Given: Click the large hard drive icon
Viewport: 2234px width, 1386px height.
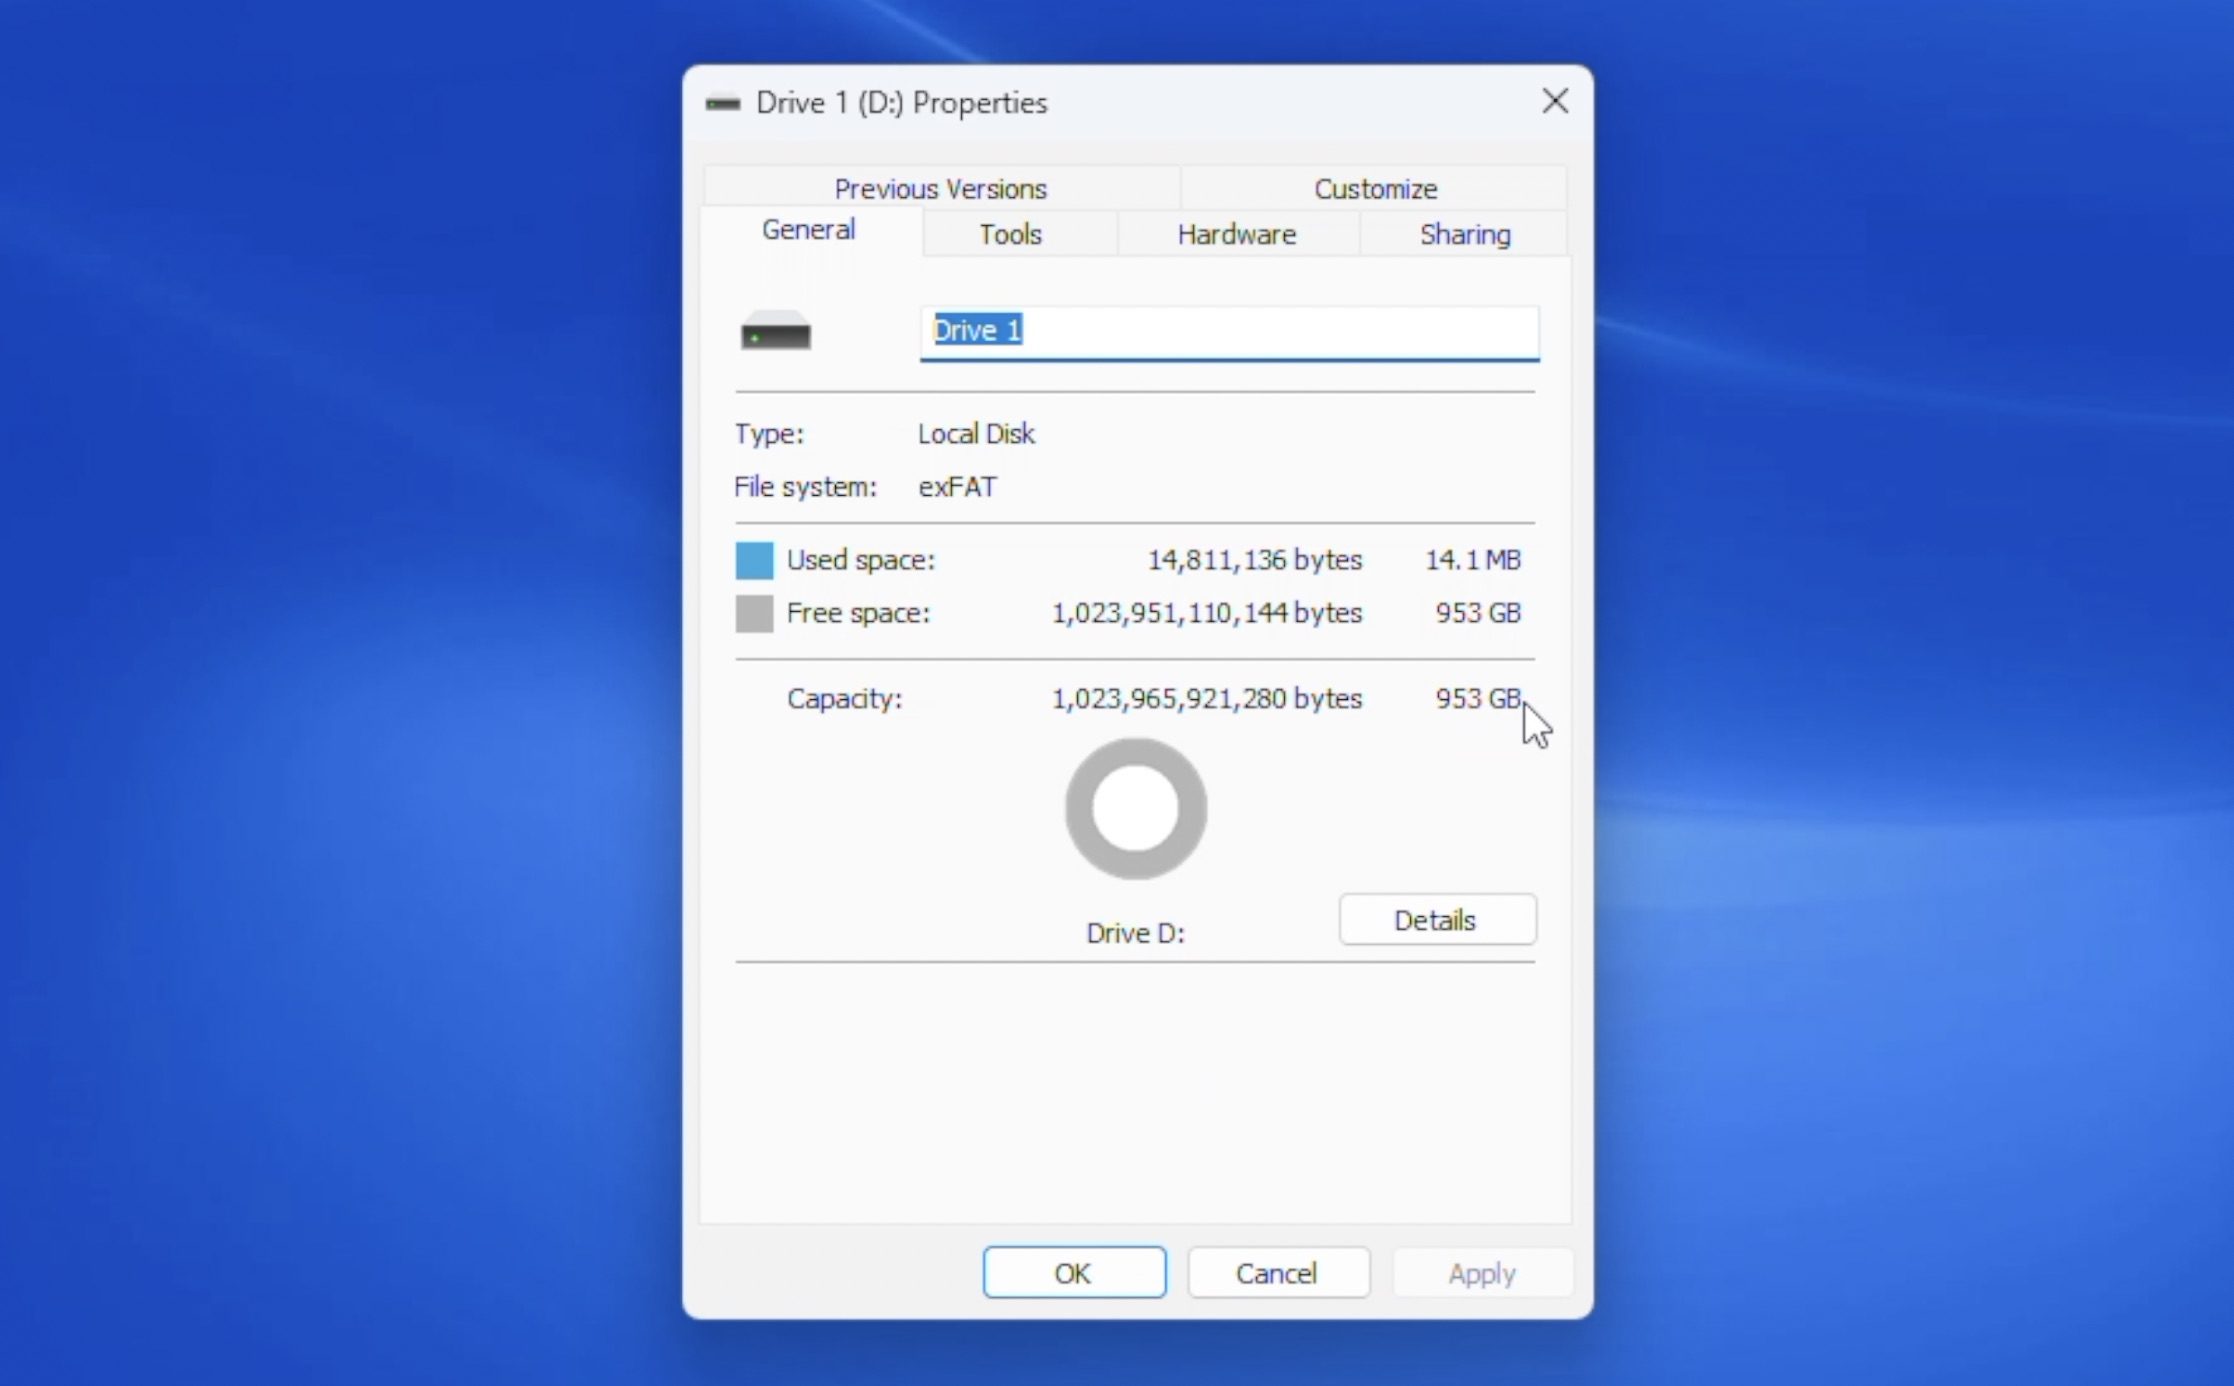Looking at the screenshot, I should pos(775,331).
